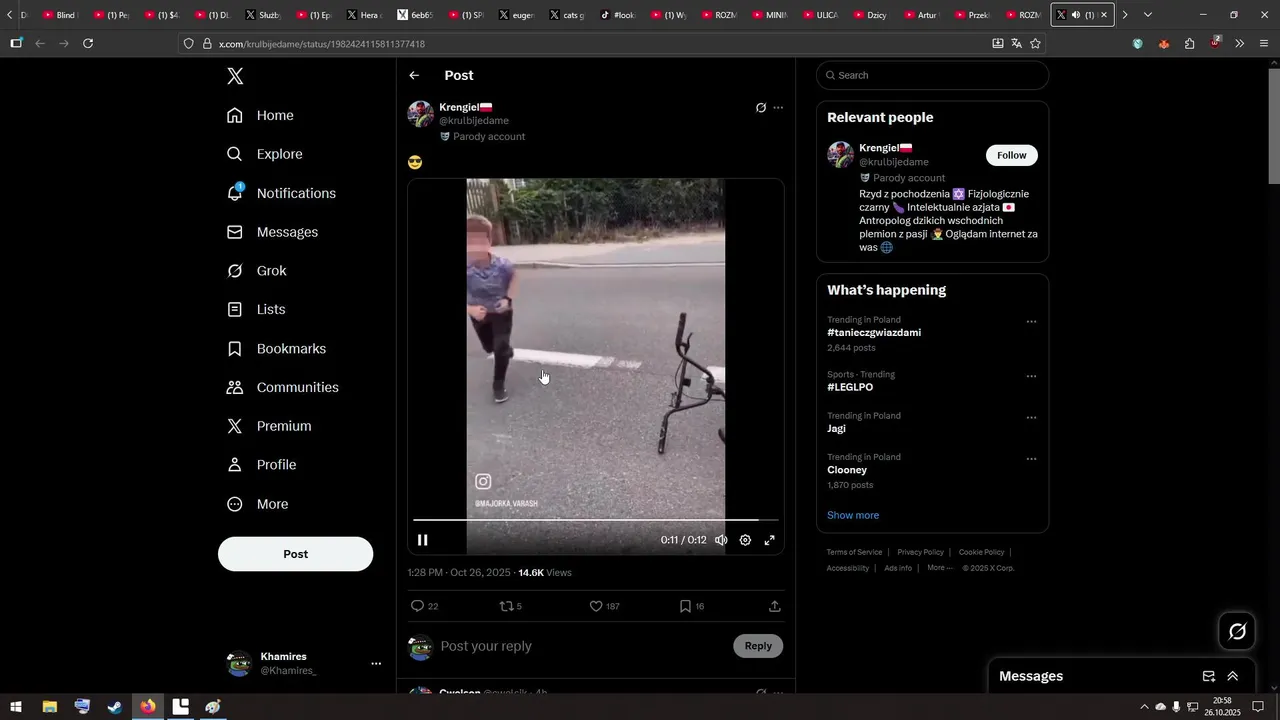The height and width of the screenshot is (720, 1280).
Task: Click the video progress bar
Action: [595, 520]
